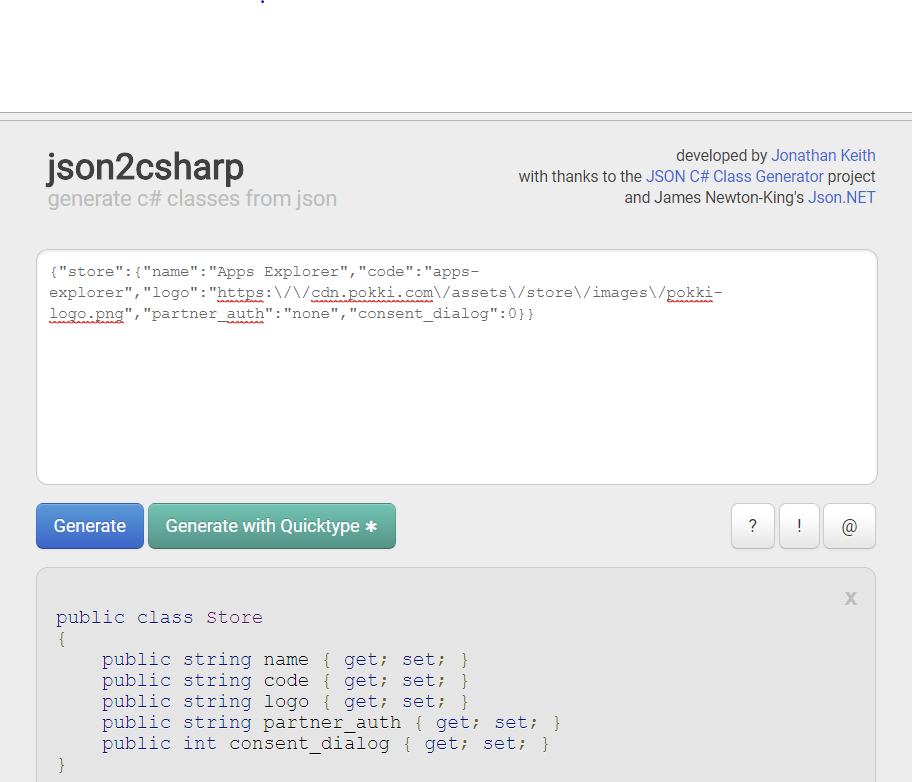Click inside the JSON input text area
The width and height of the screenshot is (912, 782).
(456, 400)
